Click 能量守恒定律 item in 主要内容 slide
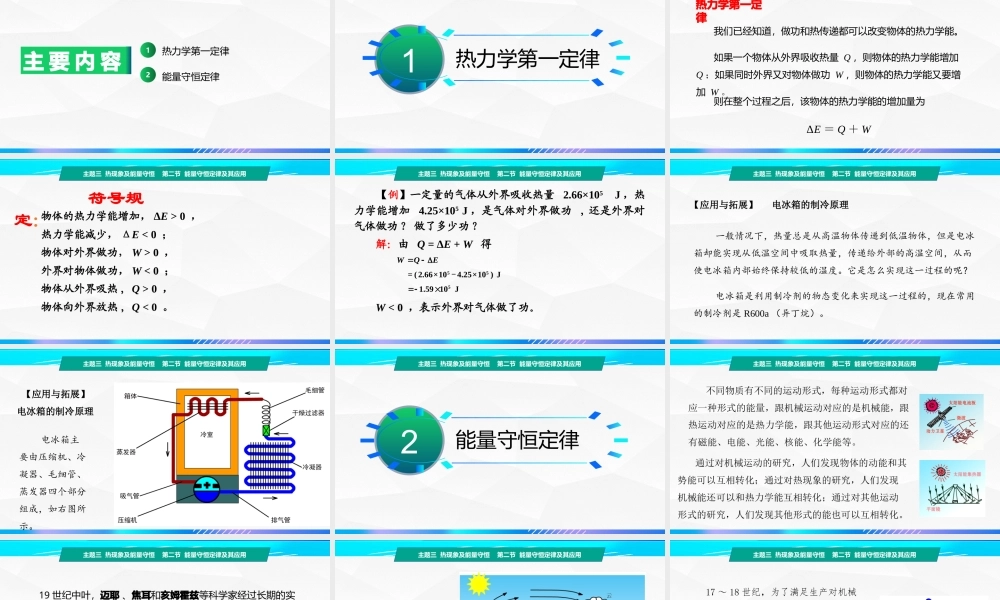Image resolution: width=1000 pixels, height=600 pixels. (191, 77)
